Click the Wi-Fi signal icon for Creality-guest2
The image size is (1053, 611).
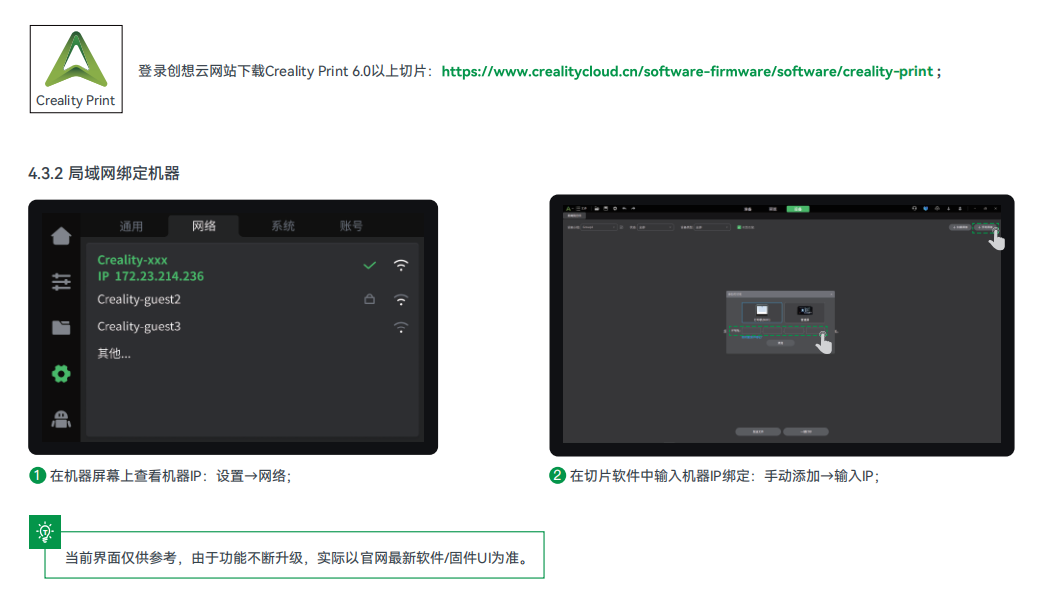[401, 299]
